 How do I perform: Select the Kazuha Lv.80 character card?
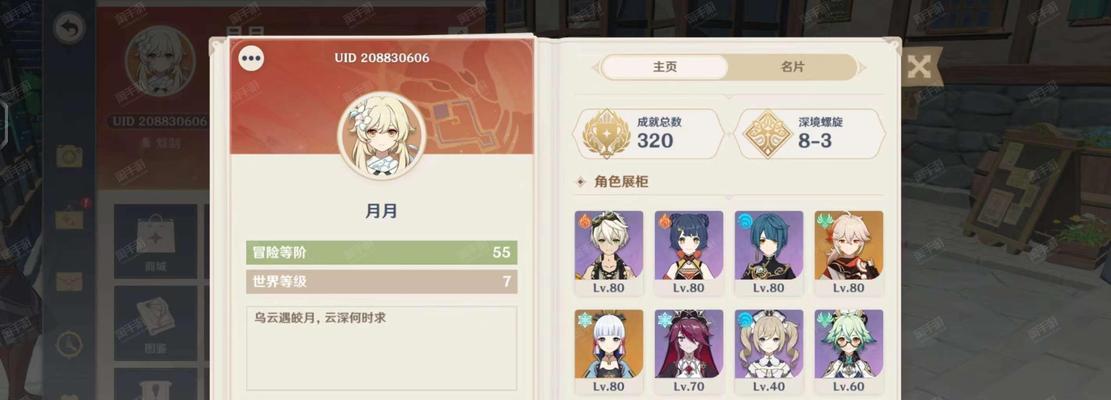849,253
